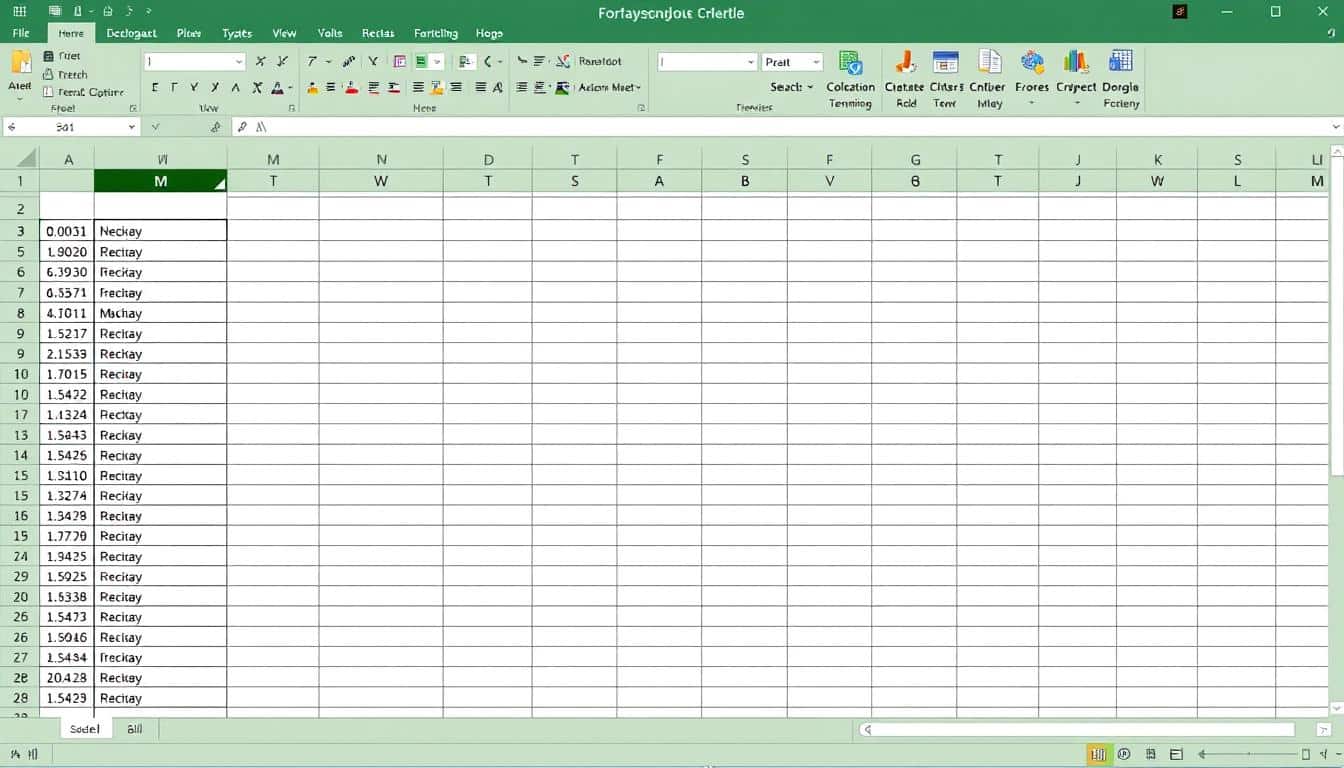
Task: Click the Fretch clipboard icon
Action: (48, 75)
